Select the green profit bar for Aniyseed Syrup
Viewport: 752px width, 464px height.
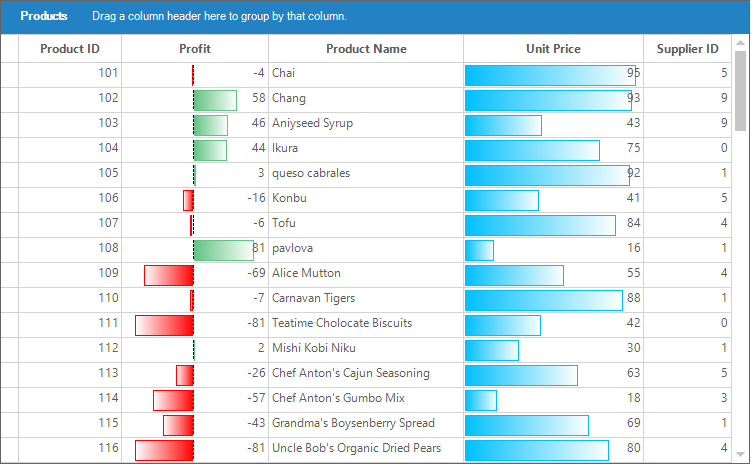[x=210, y=124]
